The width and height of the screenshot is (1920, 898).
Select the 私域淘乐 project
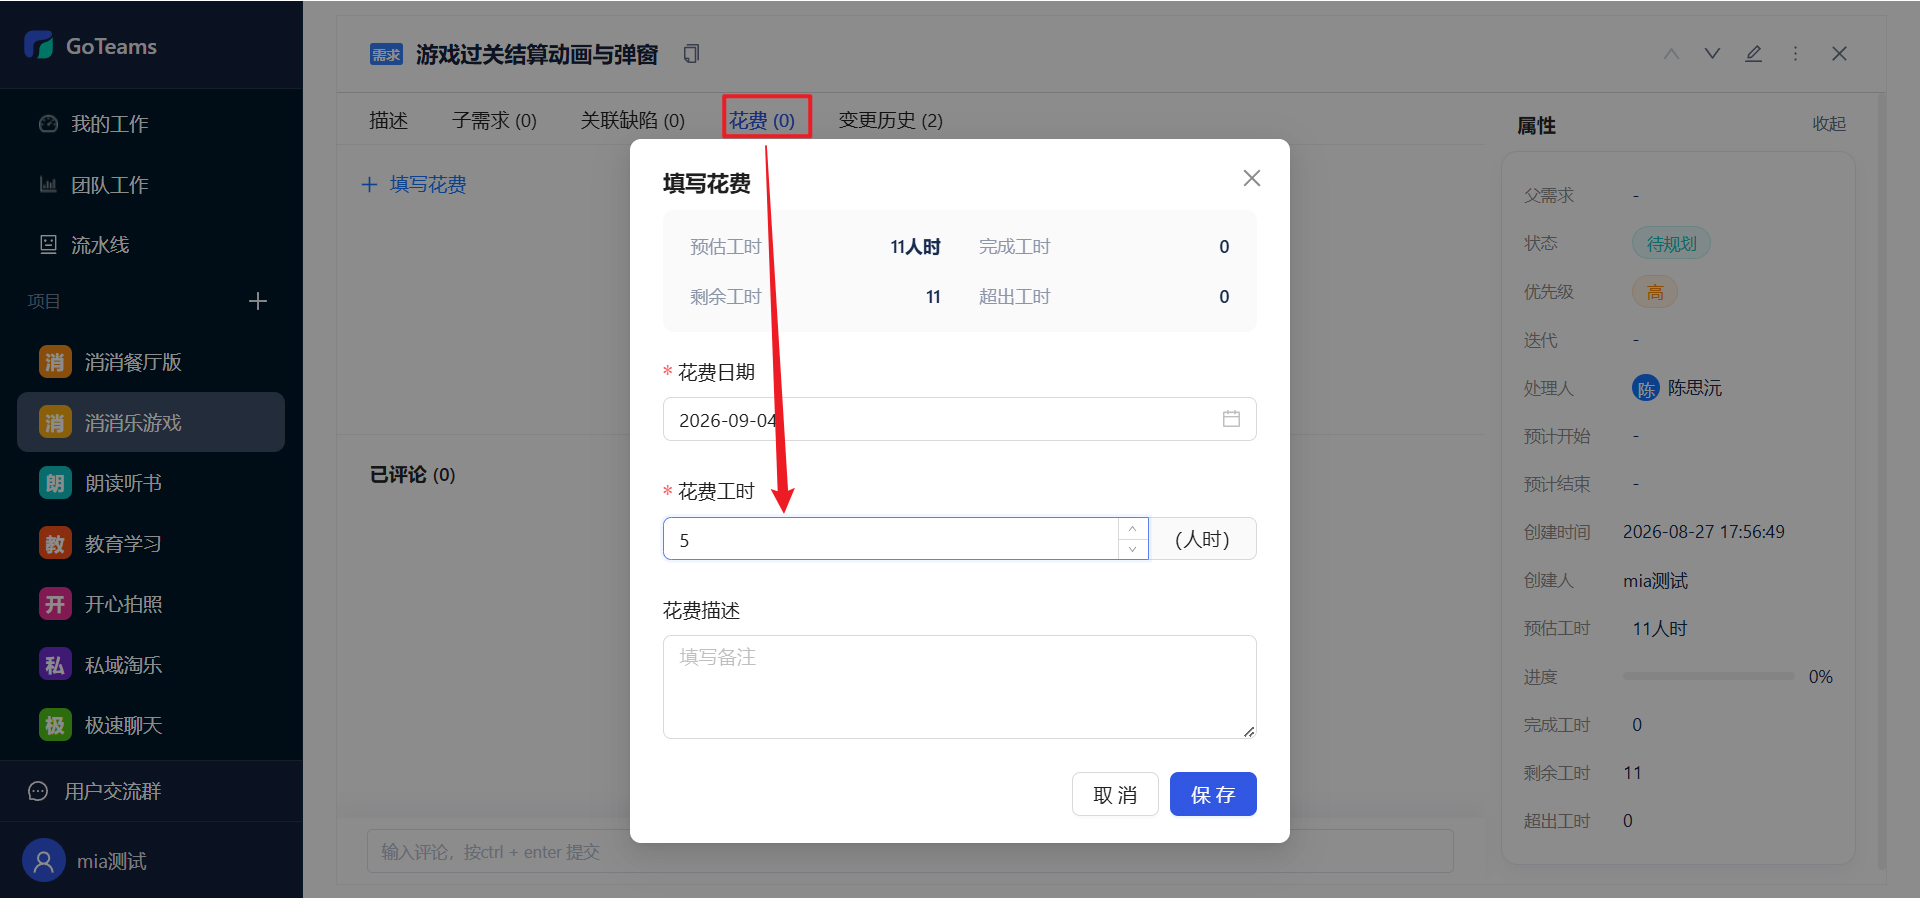pyautogui.click(x=151, y=665)
